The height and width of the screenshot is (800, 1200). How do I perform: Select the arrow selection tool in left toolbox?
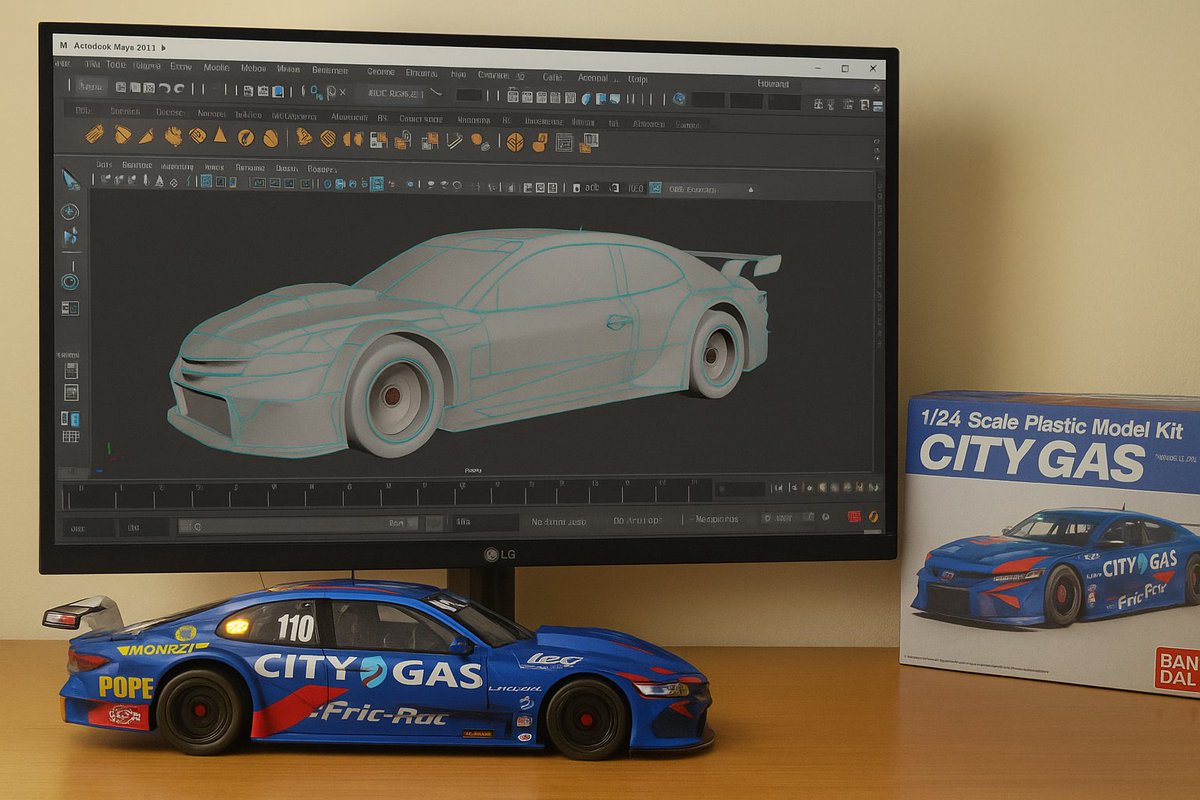point(71,180)
